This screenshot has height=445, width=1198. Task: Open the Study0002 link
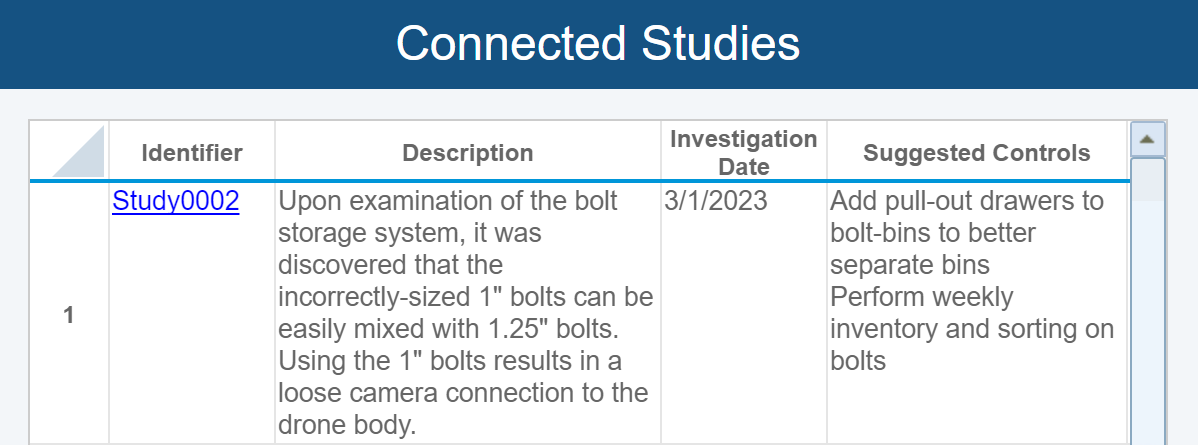(176, 202)
